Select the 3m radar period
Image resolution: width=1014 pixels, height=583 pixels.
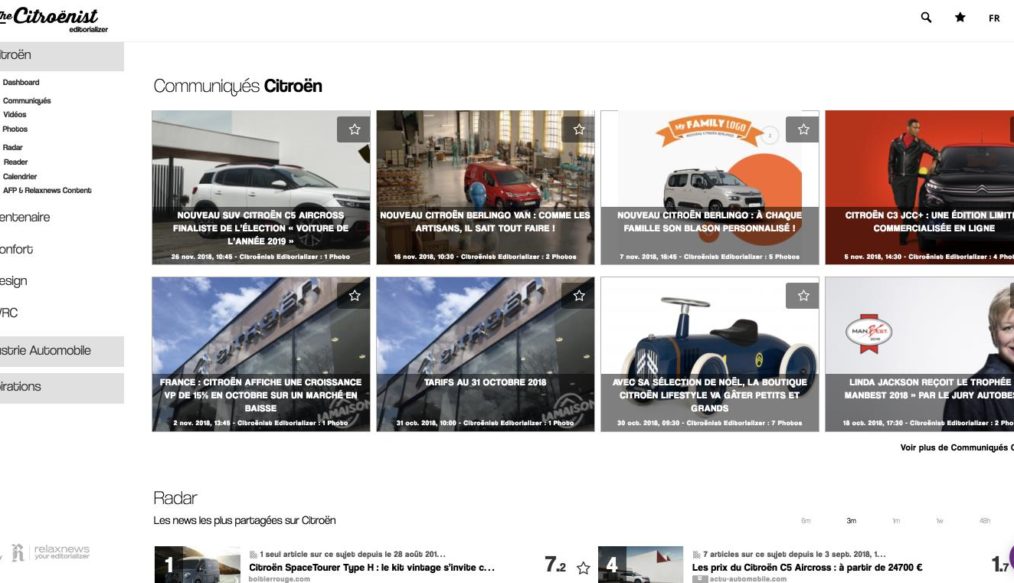(851, 520)
